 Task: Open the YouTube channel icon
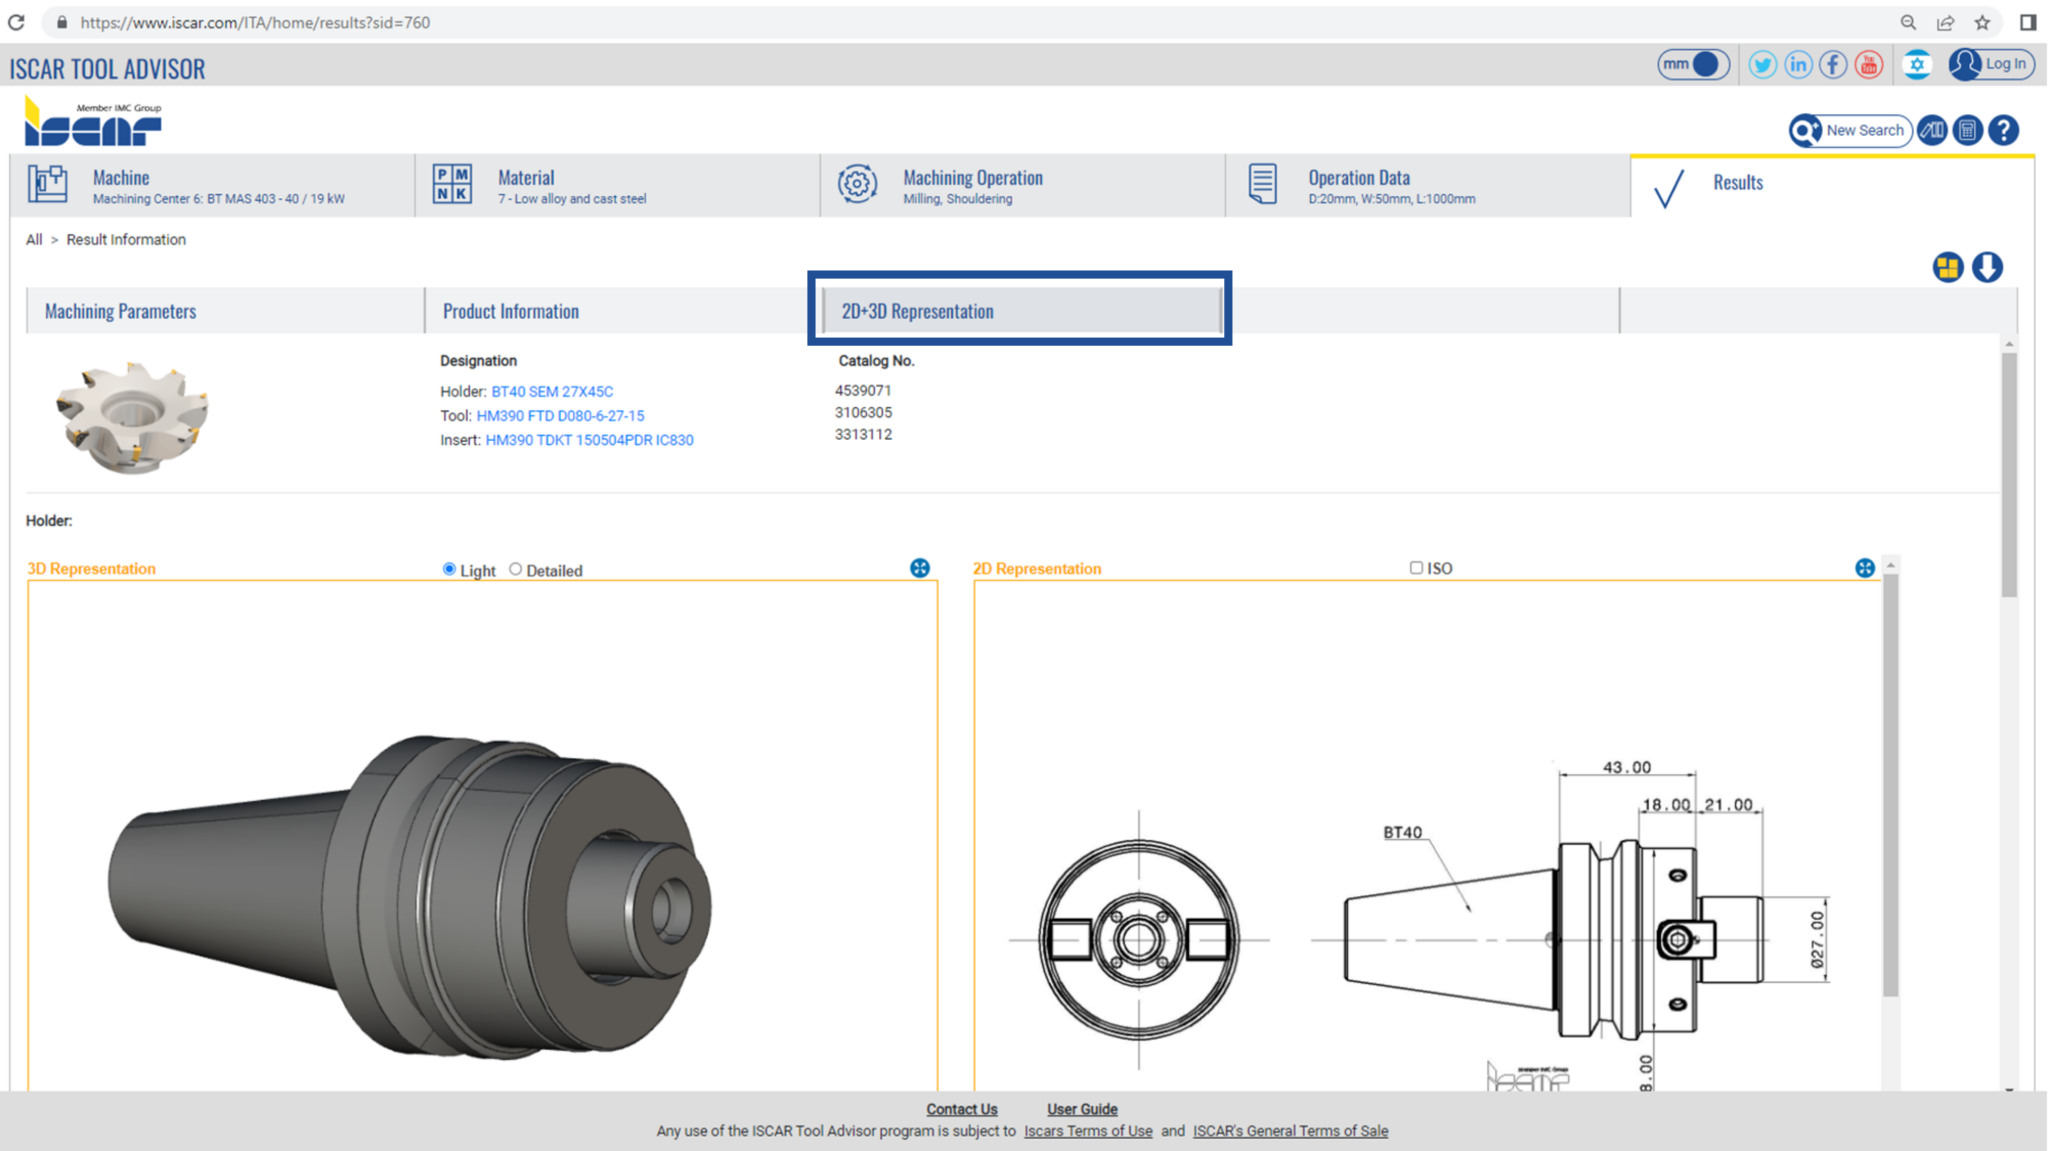point(1868,65)
